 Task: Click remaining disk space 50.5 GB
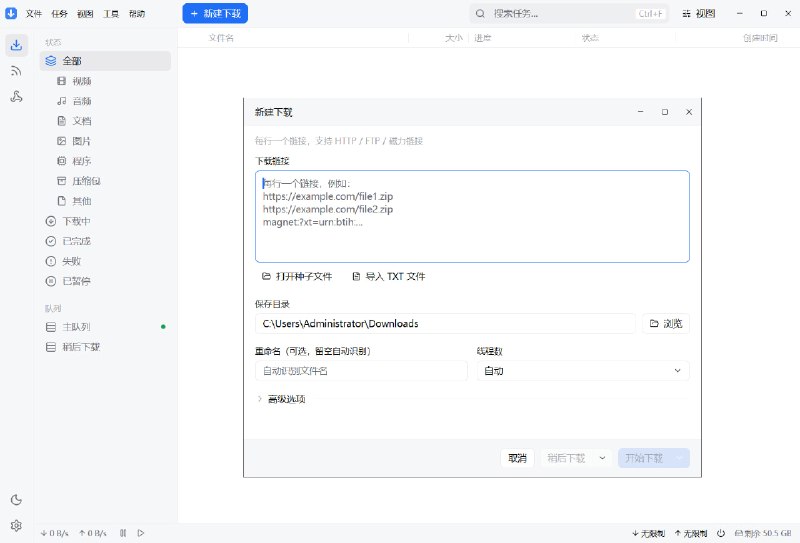pyautogui.click(x=763, y=533)
